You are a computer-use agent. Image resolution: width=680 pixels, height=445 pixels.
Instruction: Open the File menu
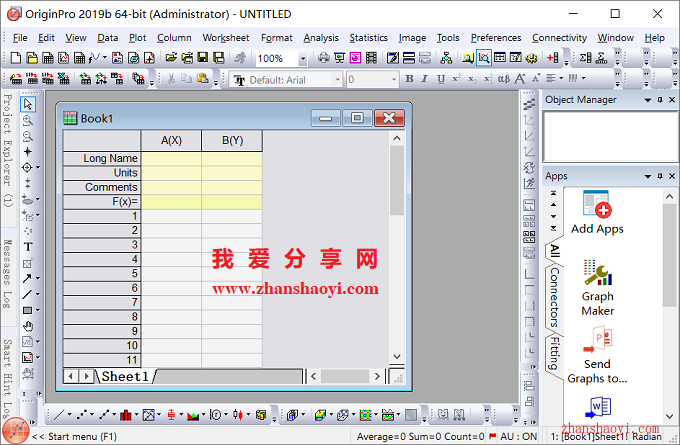(x=20, y=38)
